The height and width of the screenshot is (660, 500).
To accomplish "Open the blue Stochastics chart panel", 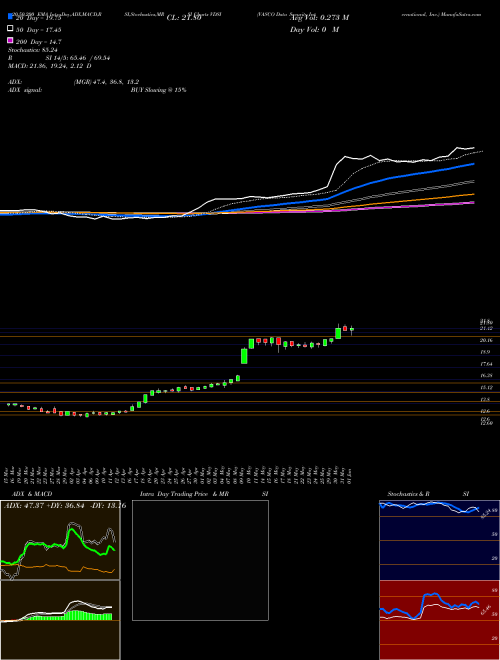I will click(439, 540).
